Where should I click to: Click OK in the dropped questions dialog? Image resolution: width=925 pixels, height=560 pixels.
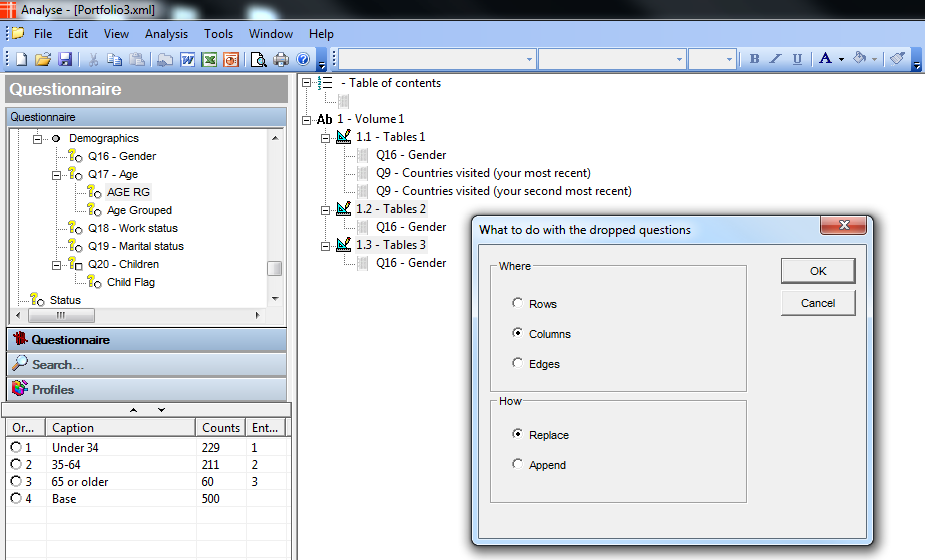(817, 271)
